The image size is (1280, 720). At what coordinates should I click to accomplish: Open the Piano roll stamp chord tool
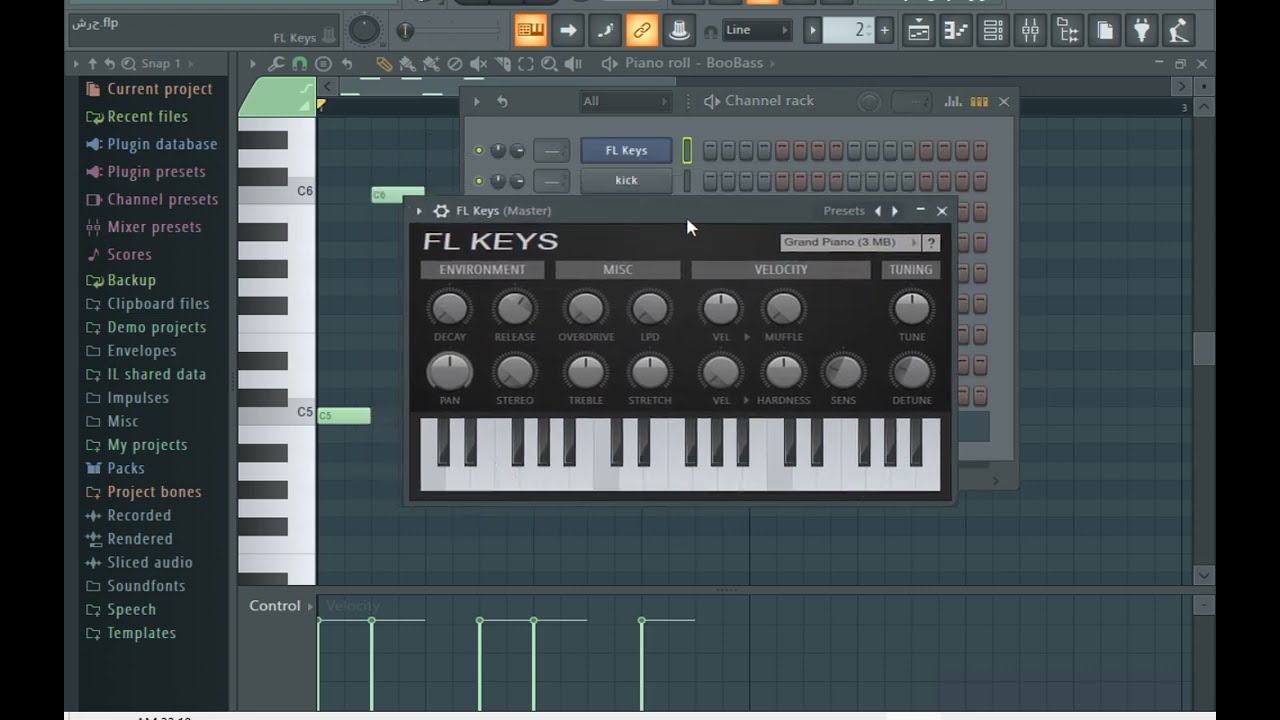tap(323, 64)
